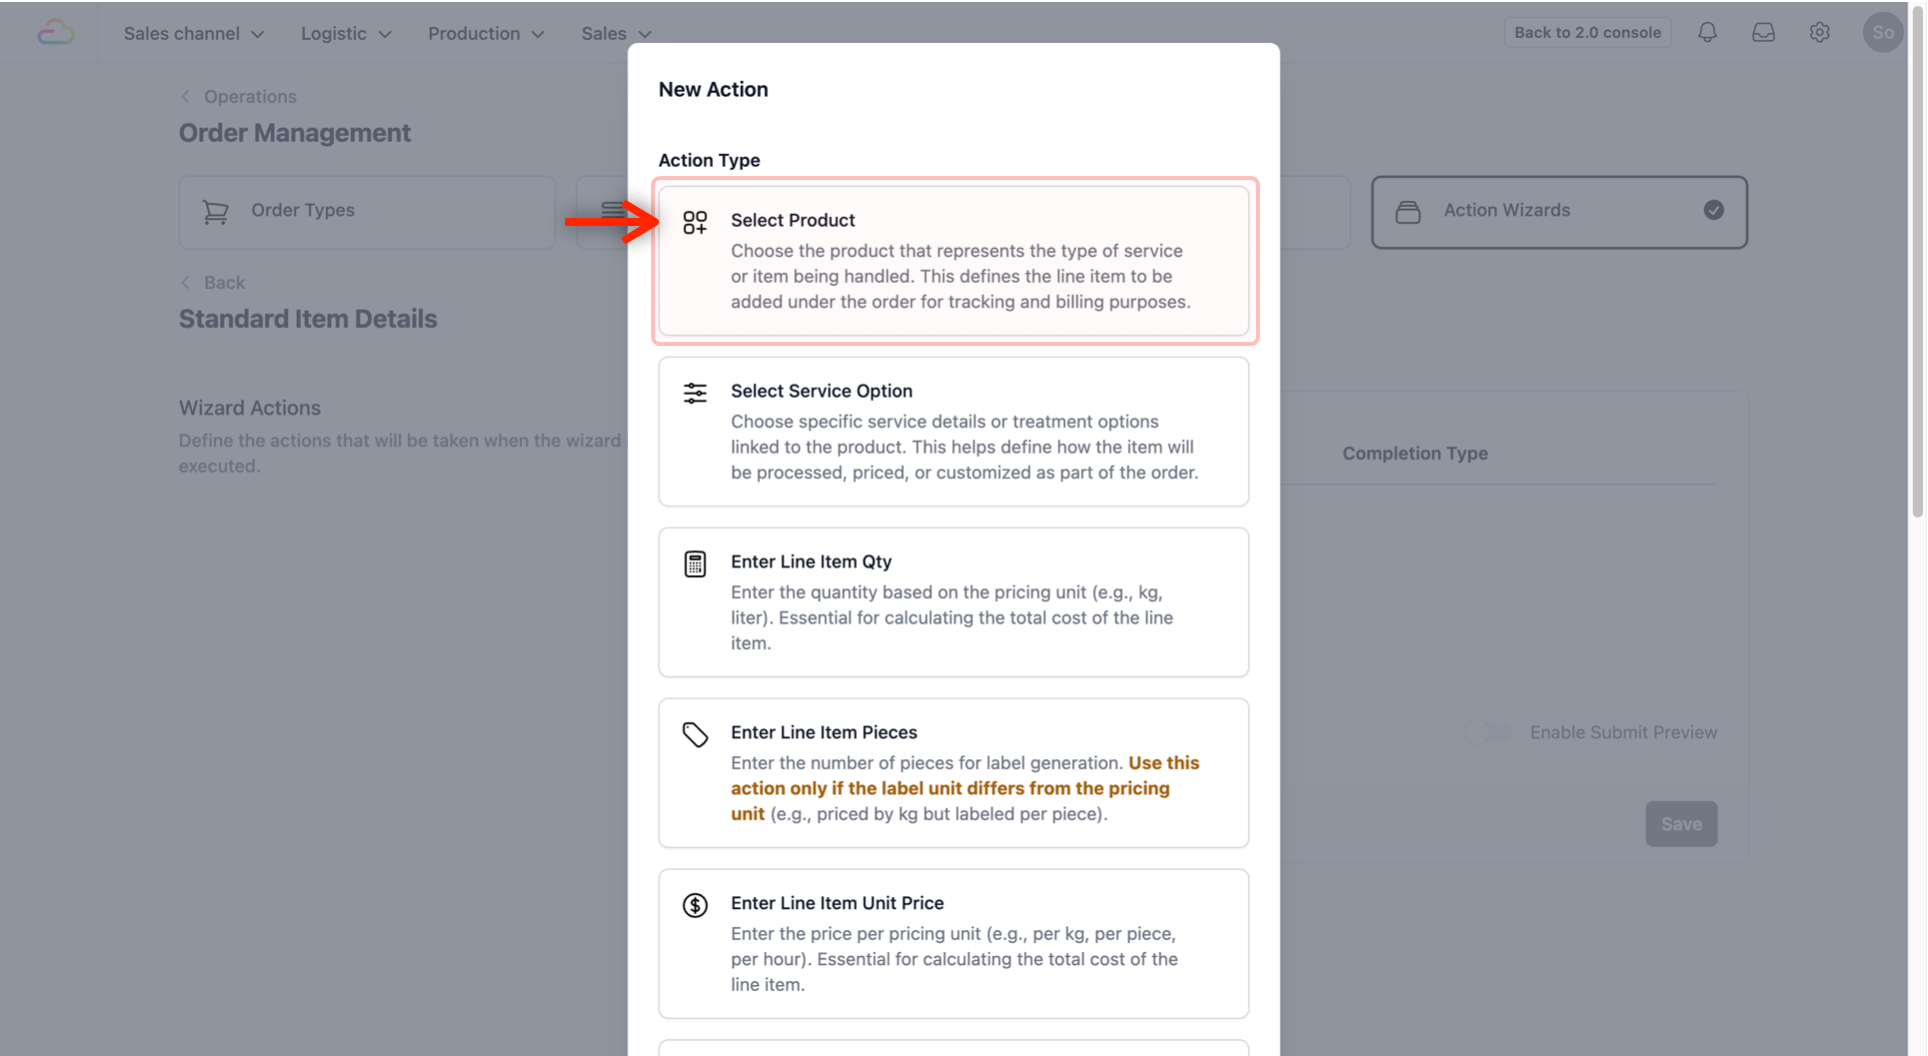Click the chevron beside Back
1928x1056 pixels.
[185, 282]
